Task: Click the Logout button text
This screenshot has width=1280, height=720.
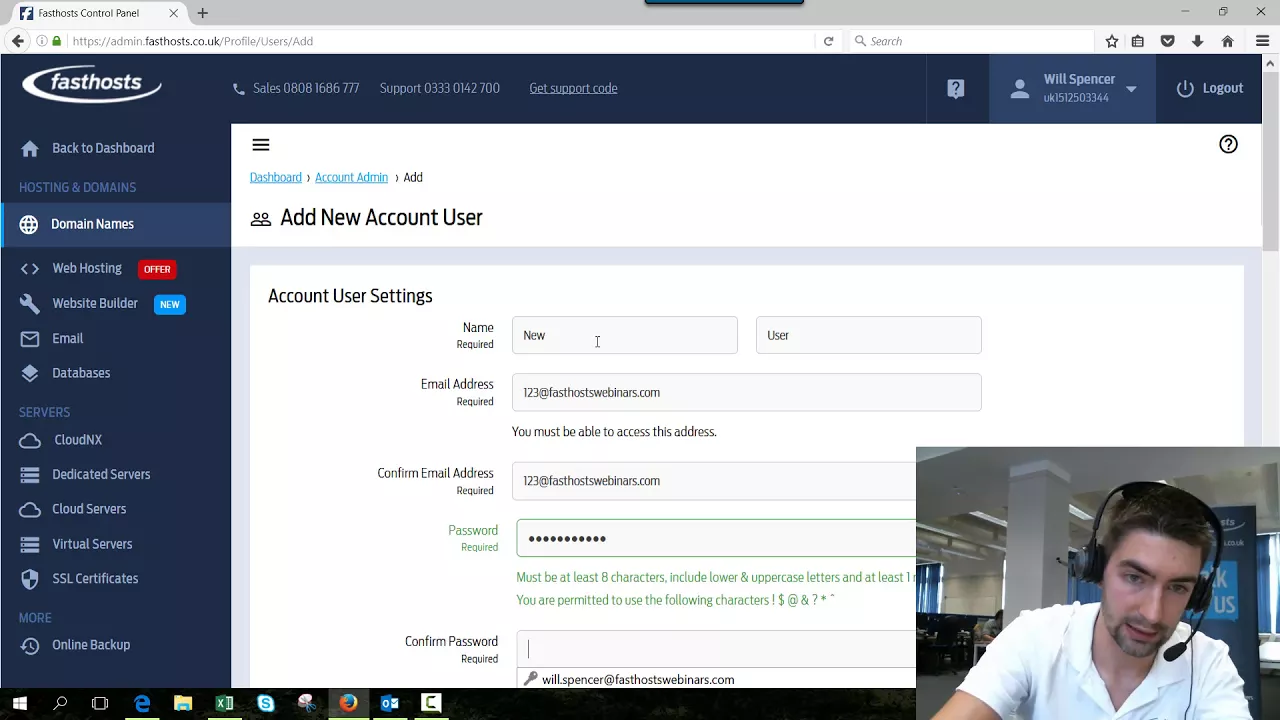Action: [x=1223, y=88]
